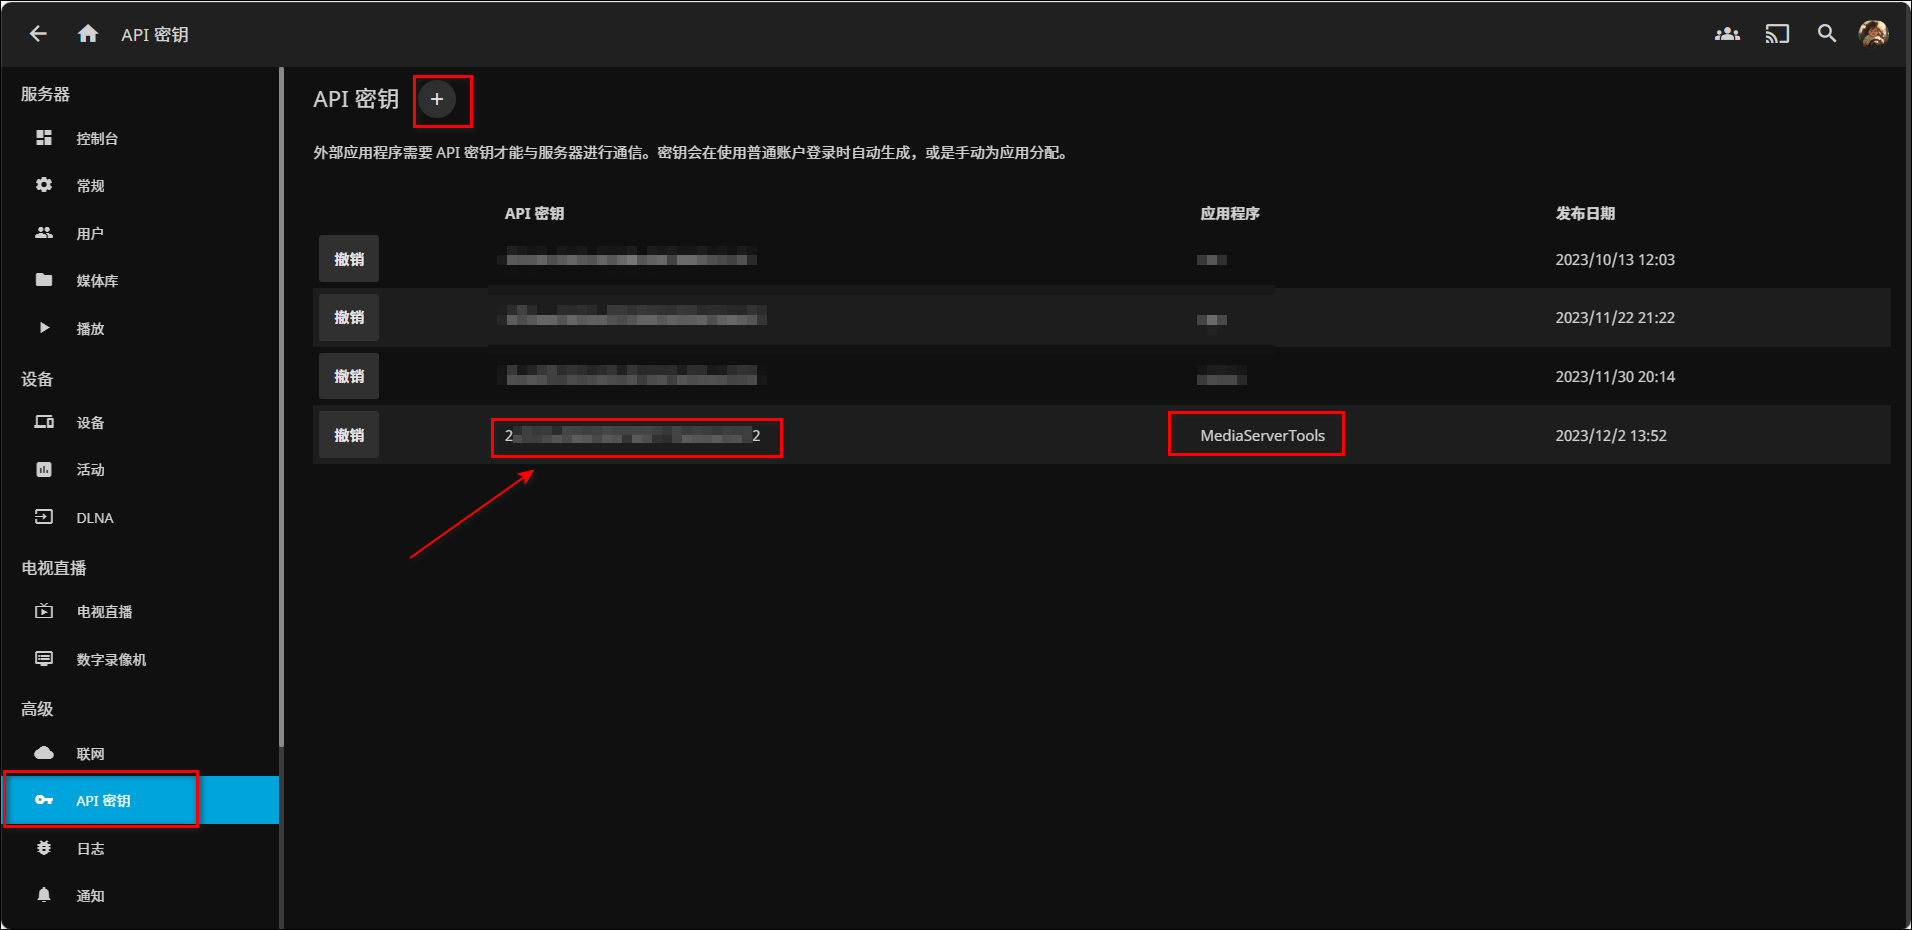Revoke key issued 2023/10/13 12:03
The height and width of the screenshot is (930, 1912).
[x=349, y=259]
